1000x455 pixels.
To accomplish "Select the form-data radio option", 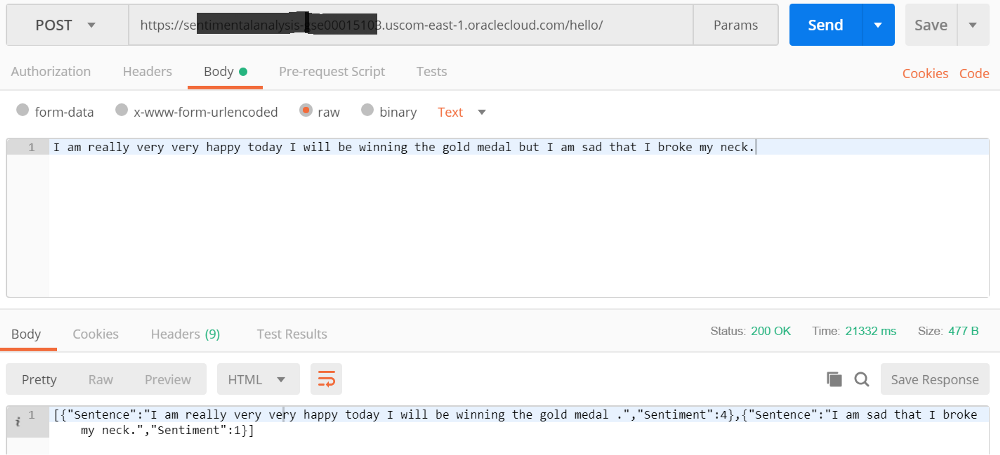I will [23, 110].
